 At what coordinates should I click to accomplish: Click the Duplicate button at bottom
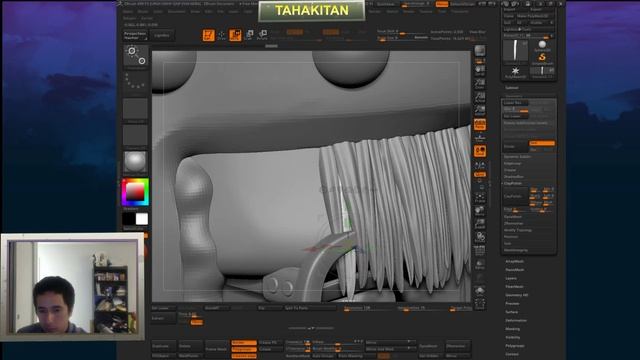pos(163,346)
